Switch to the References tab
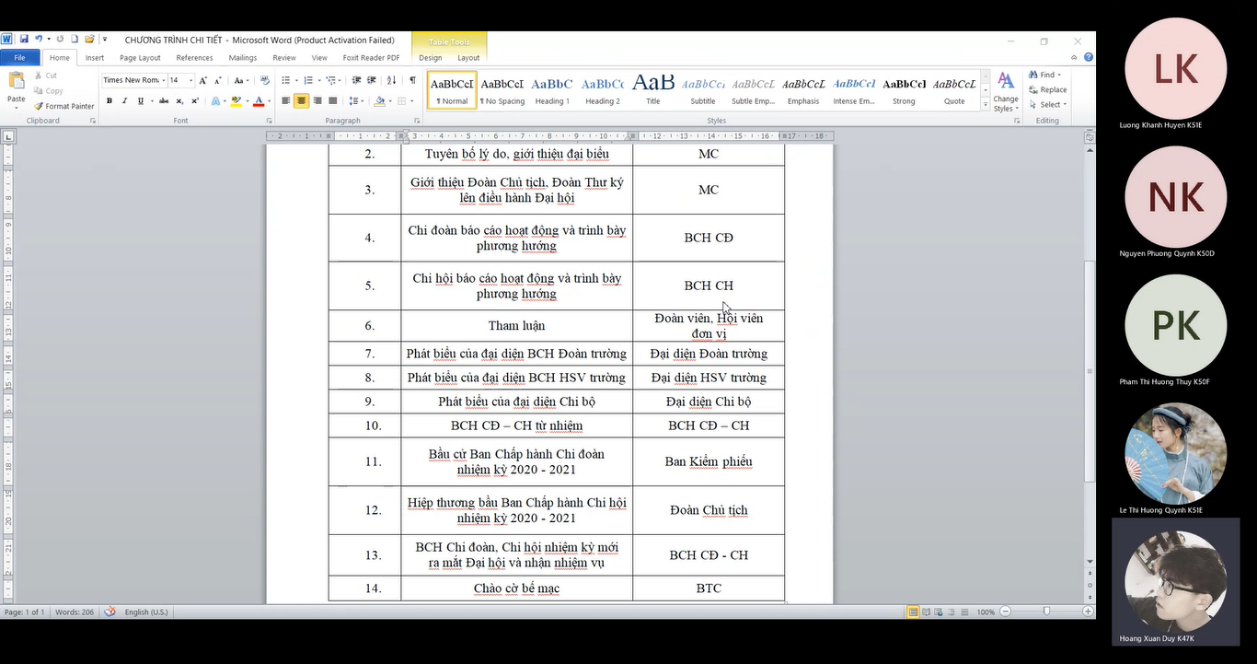This screenshot has width=1257, height=664. pyautogui.click(x=194, y=57)
